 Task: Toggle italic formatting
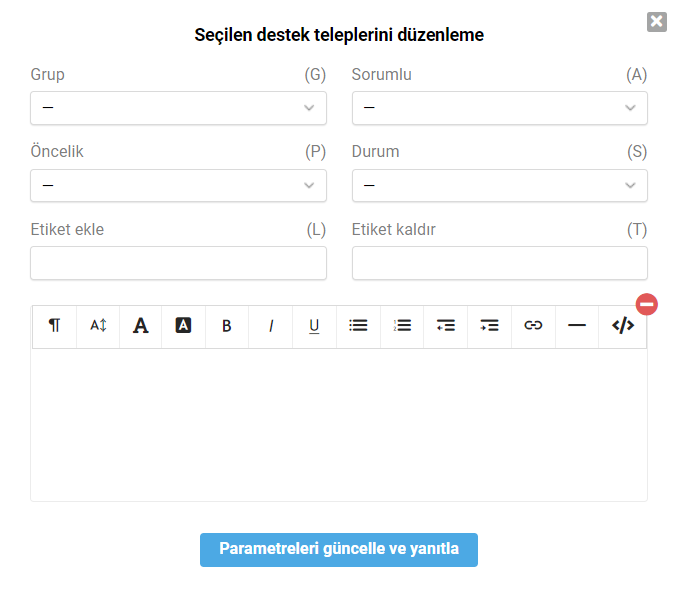(x=271, y=326)
